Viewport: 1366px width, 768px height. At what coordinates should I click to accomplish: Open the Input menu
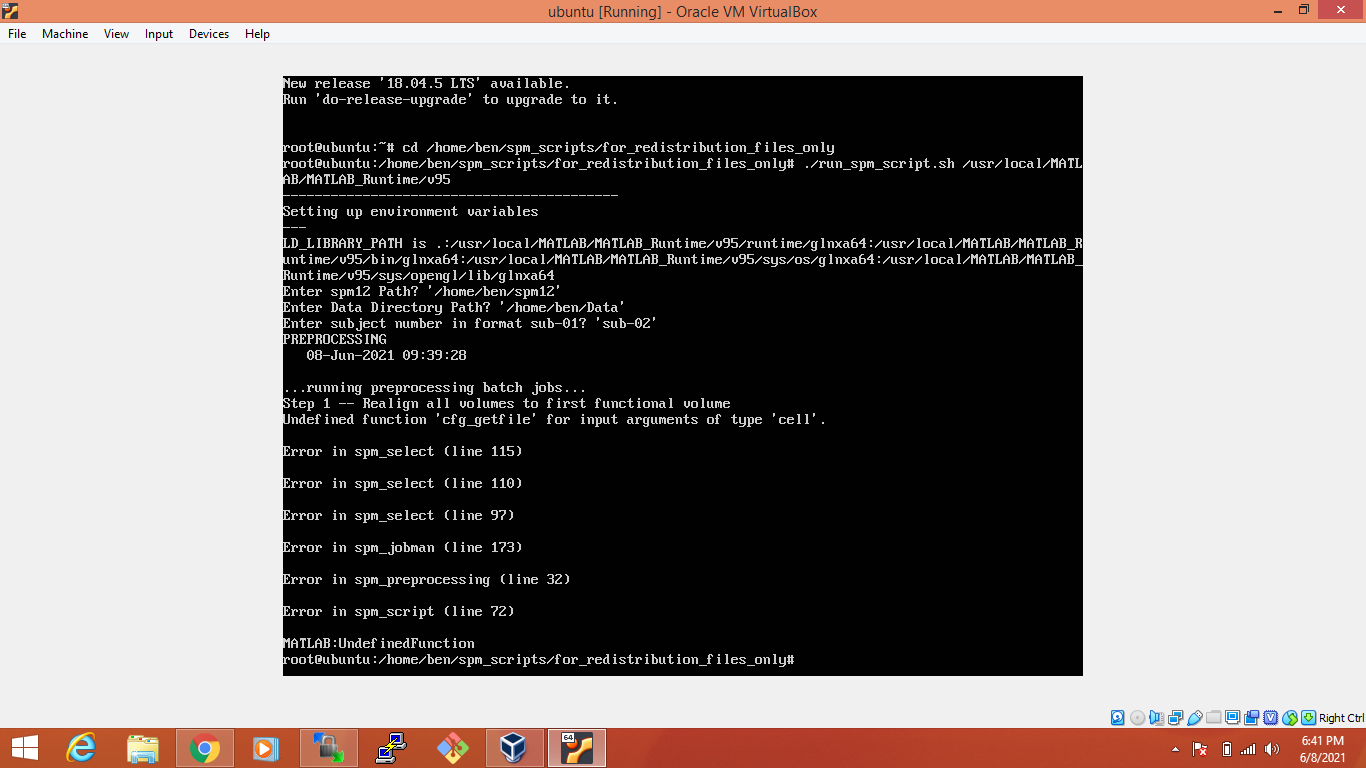[158, 33]
